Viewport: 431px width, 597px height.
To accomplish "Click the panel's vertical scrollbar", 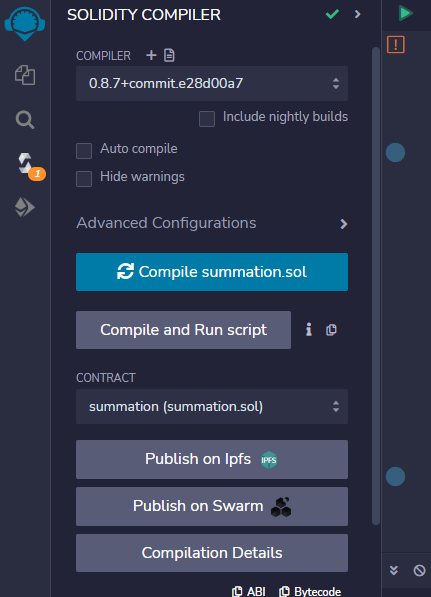I will [x=376, y=286].
